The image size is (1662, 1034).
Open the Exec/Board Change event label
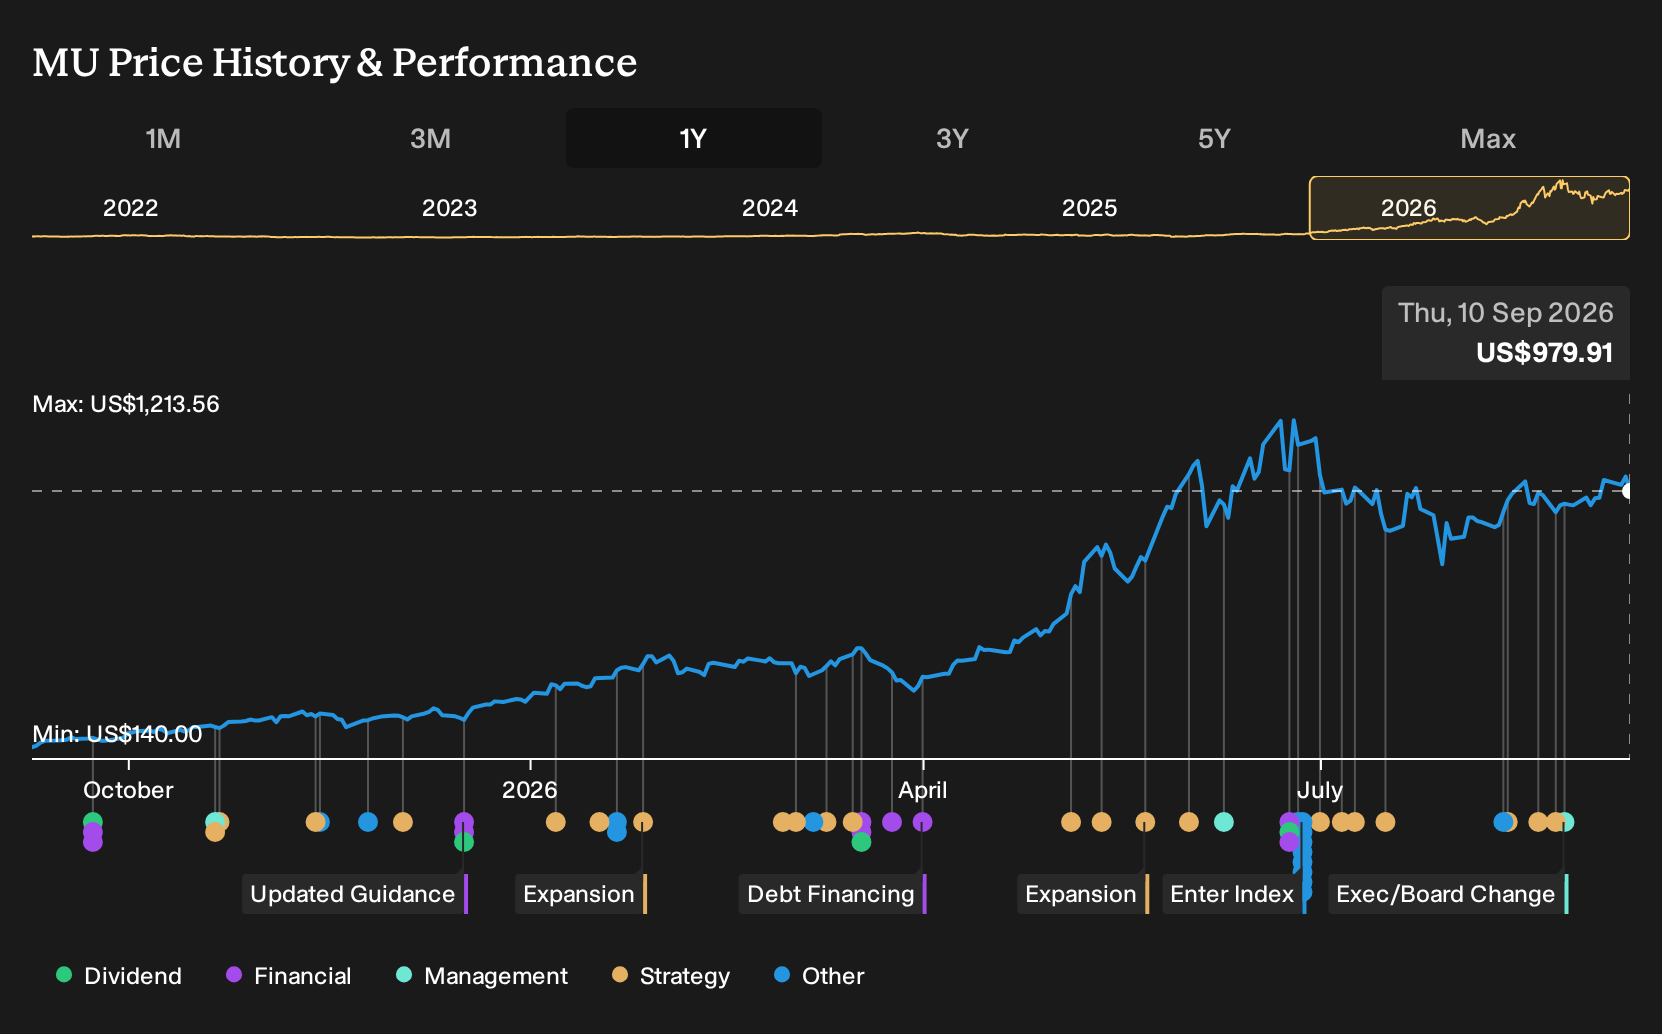tap(1448, 894)
